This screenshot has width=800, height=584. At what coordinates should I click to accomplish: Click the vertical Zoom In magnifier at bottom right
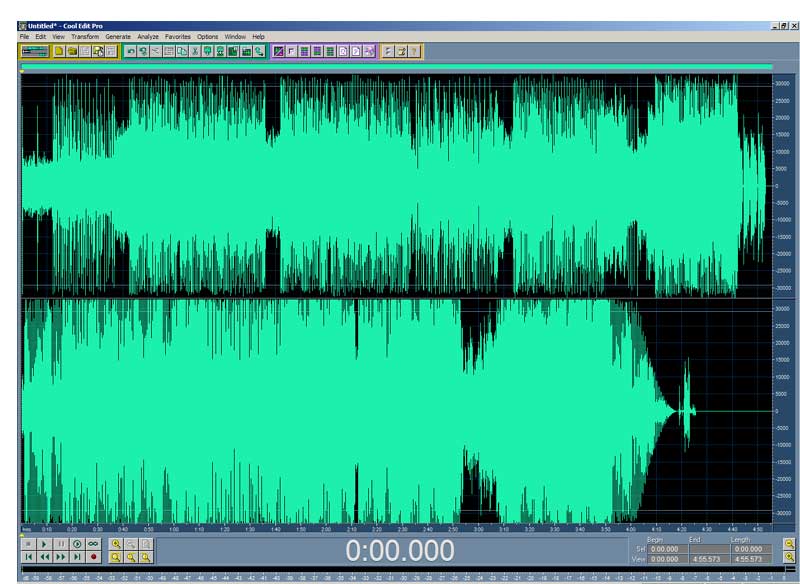coord(789,557)
